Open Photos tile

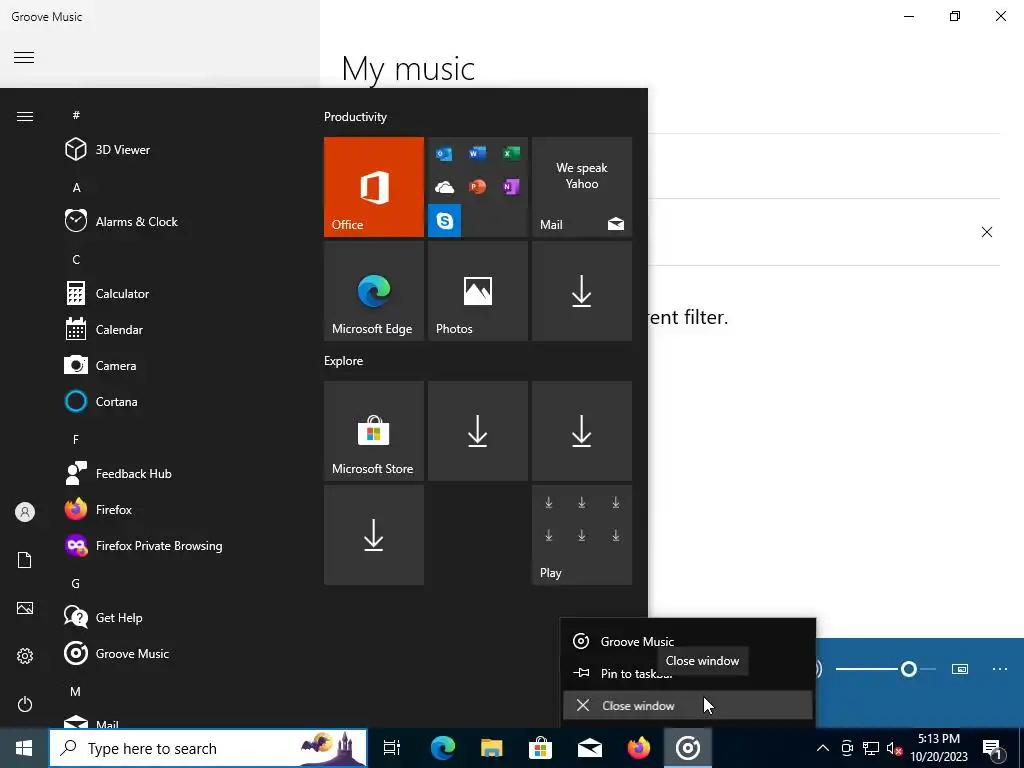[477, 291]
